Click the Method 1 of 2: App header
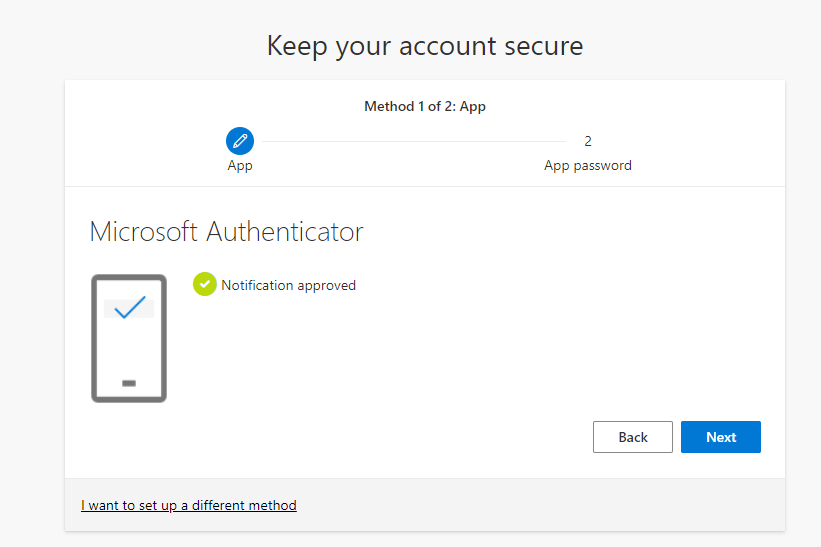 point(425,106)
